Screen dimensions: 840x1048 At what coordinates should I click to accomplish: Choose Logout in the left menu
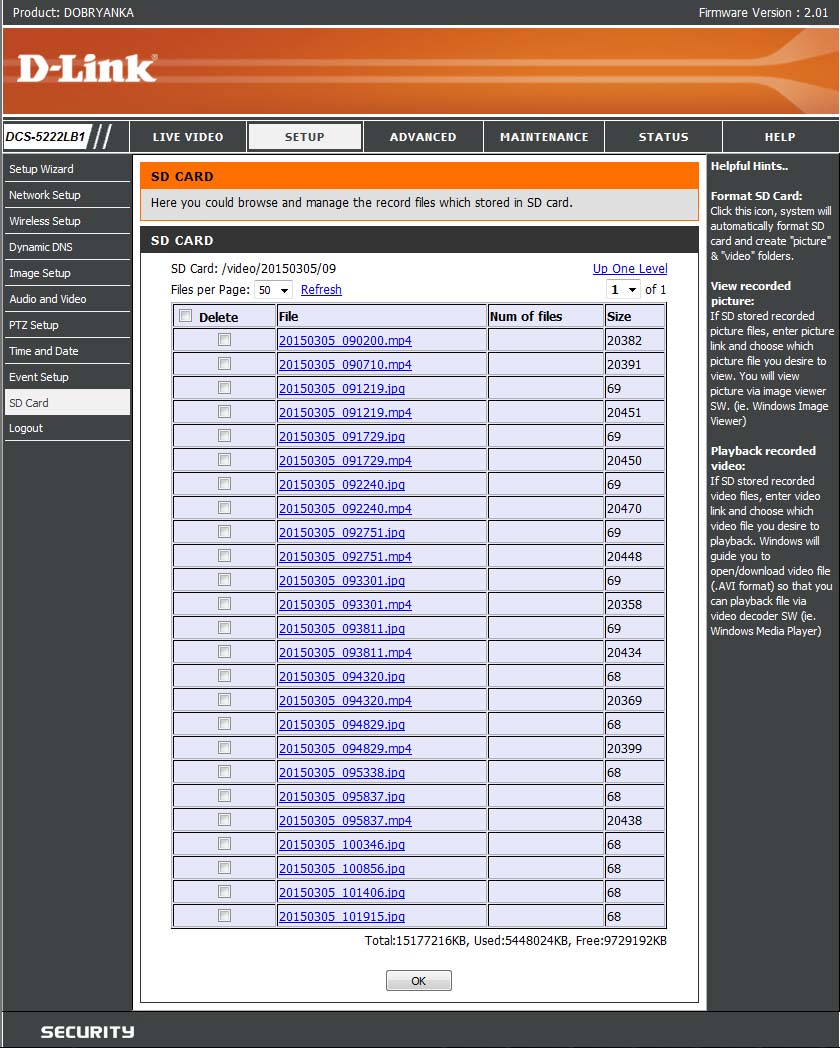26,428
